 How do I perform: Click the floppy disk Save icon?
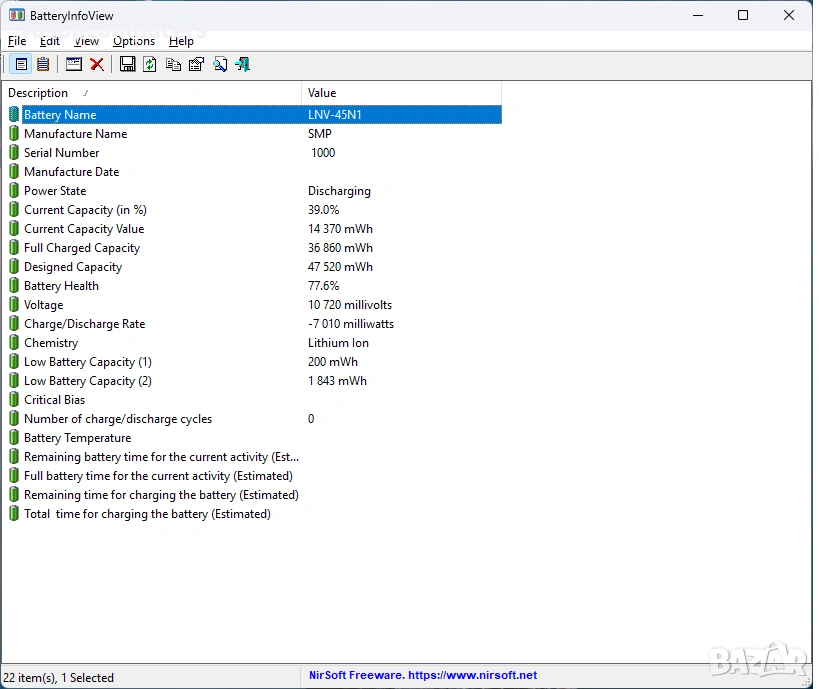coord(127,65)
